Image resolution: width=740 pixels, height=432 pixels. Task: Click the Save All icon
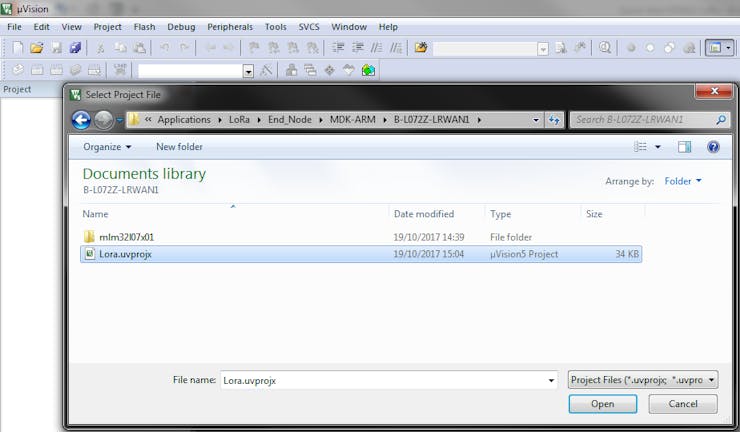click(x=75, y=48)
